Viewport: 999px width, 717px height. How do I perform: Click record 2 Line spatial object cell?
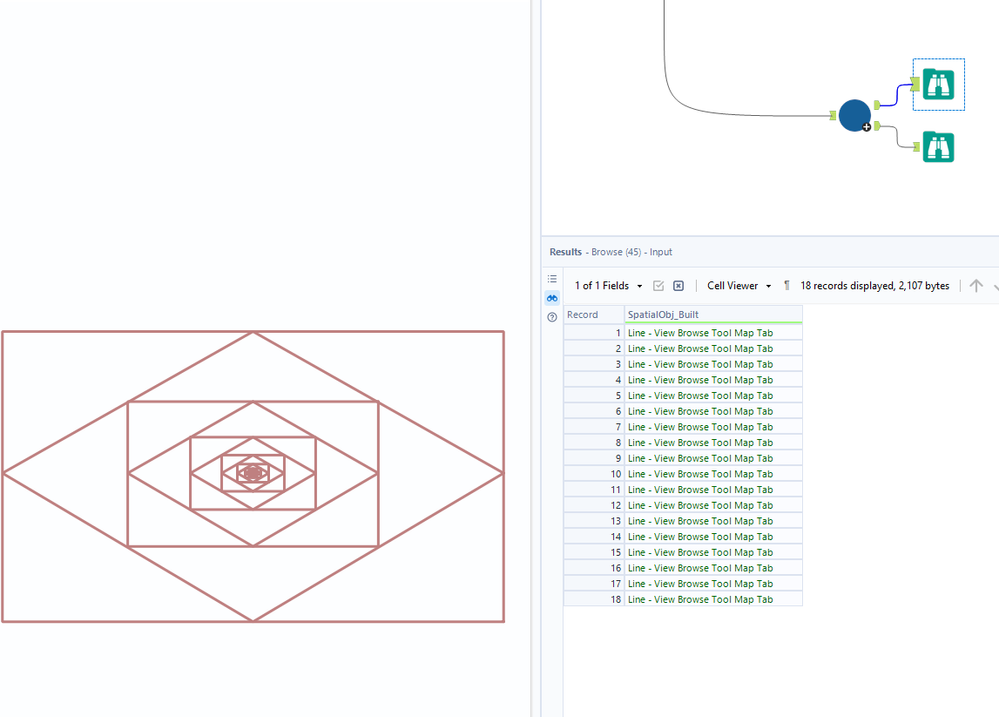[713, 349]
